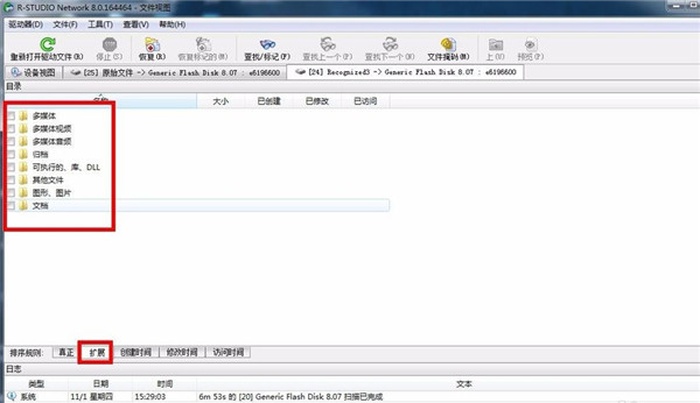Click the Find/Mark (查找/标记) binoculars icon
Image resolution: width=700 pixels, height=403 pixels.
point(267,45)
